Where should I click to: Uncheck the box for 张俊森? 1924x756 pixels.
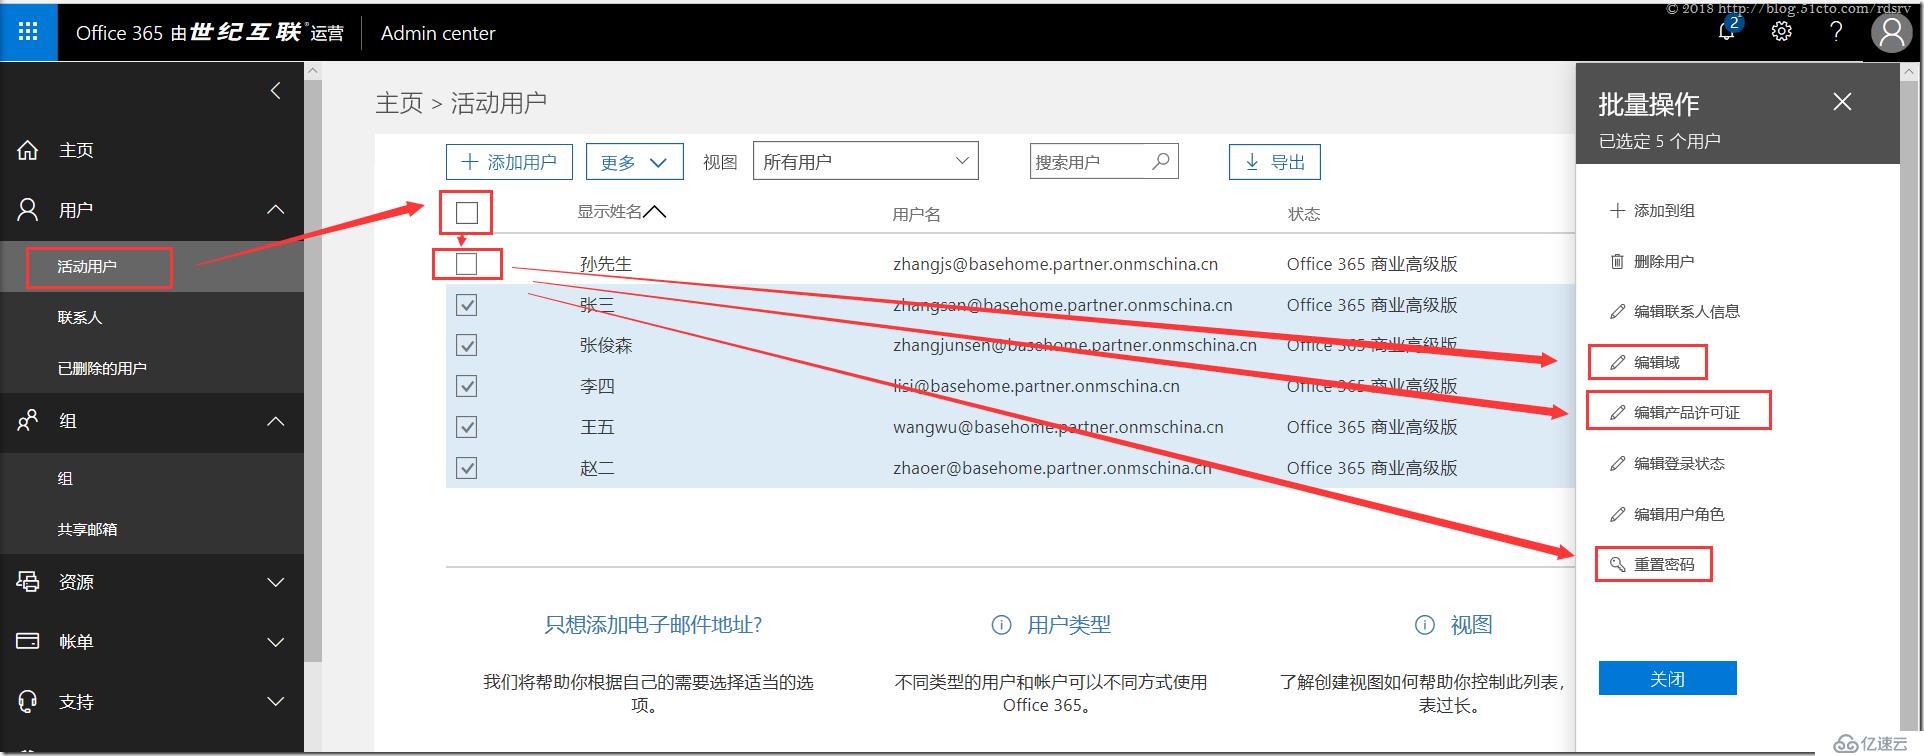point(466,345)
